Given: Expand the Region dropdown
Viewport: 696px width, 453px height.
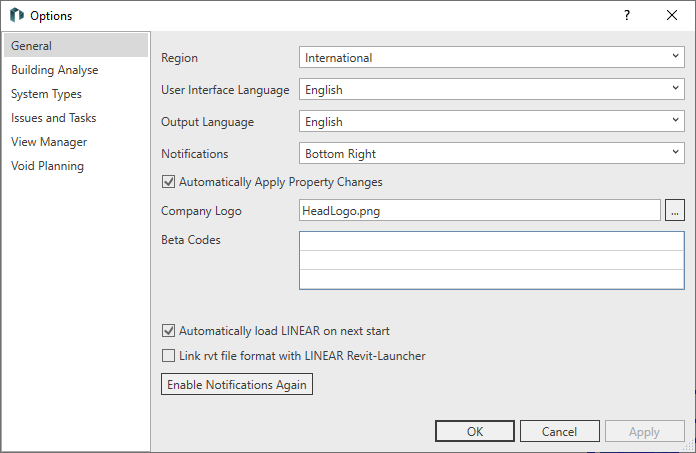Looking at the screenshot, I should pos(491,57).
